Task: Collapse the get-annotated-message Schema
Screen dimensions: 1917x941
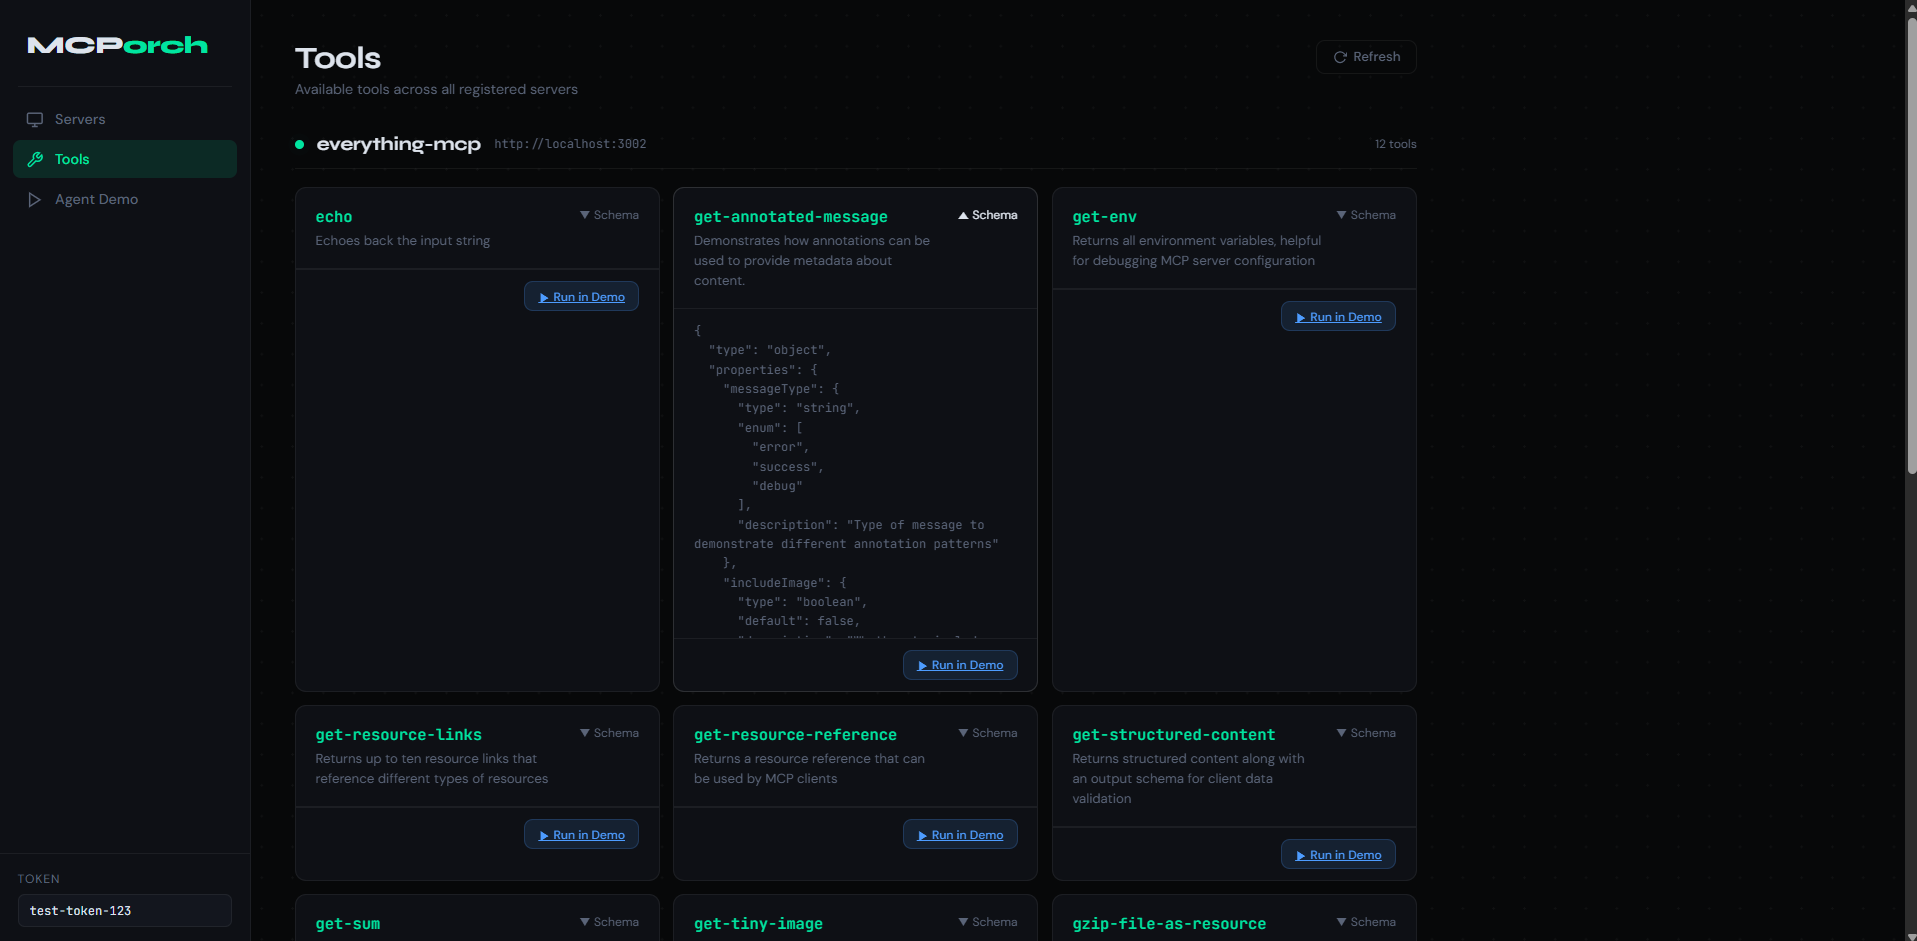Action: pos(987,215)
